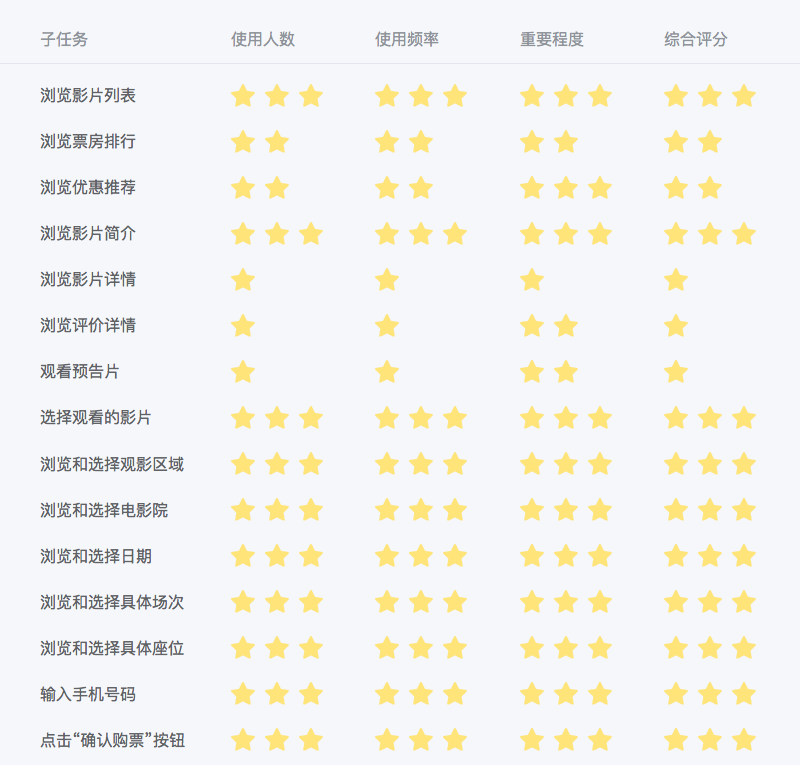Click second 使用频率 star for 浏览和选择日期

pyautogui.click(x=421, y=556)
